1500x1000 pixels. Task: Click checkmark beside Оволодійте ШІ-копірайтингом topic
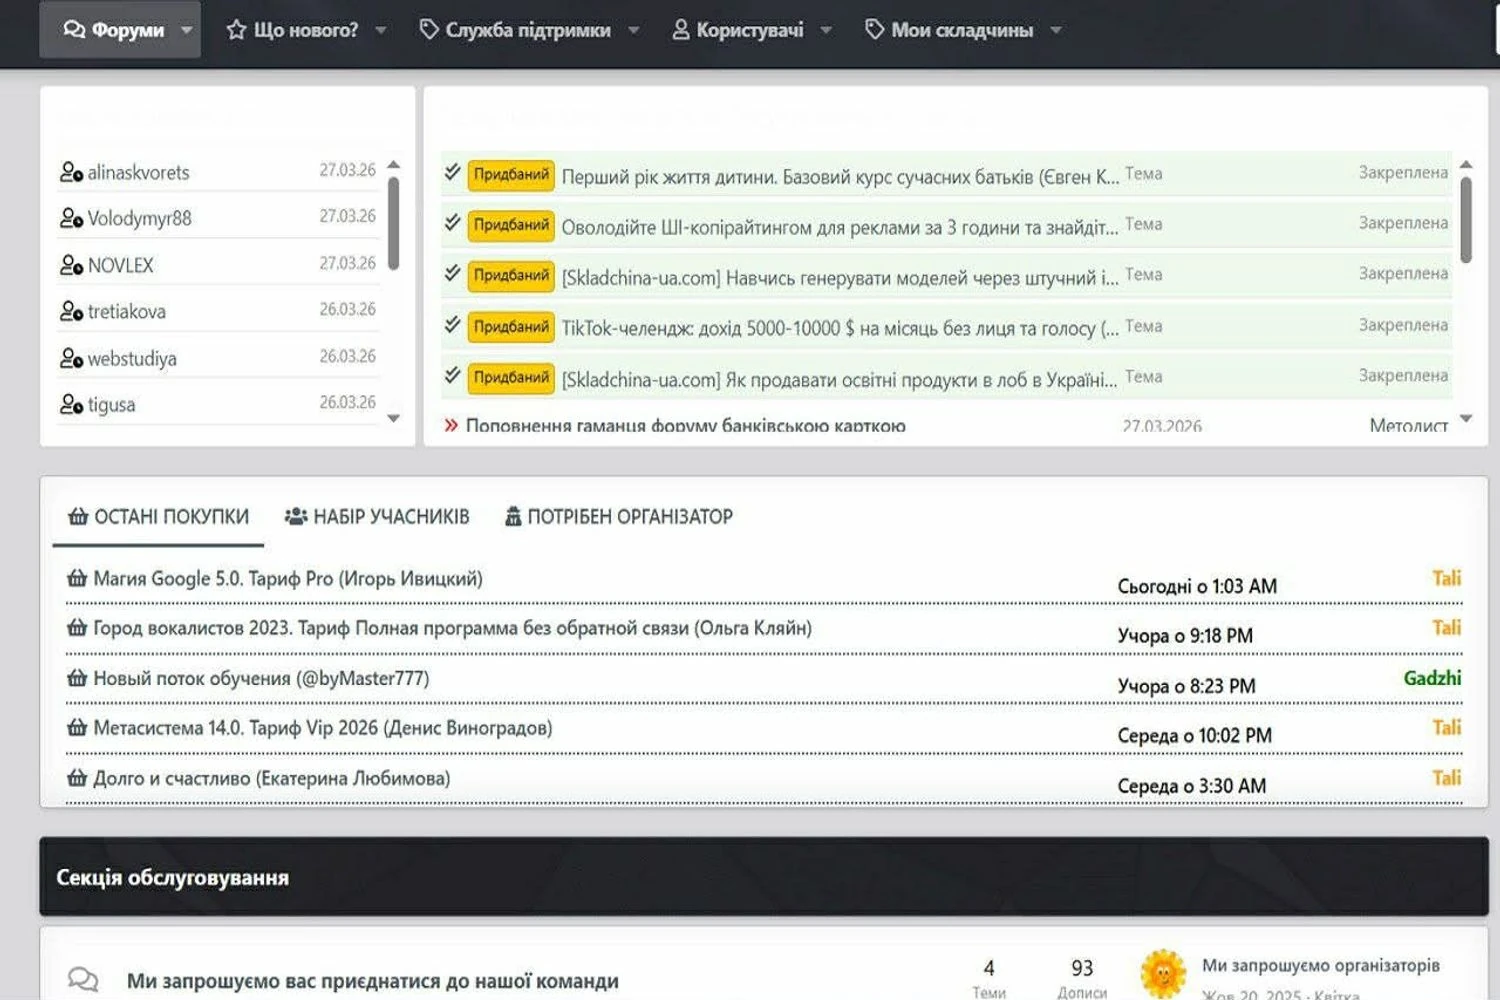(452, 223)
